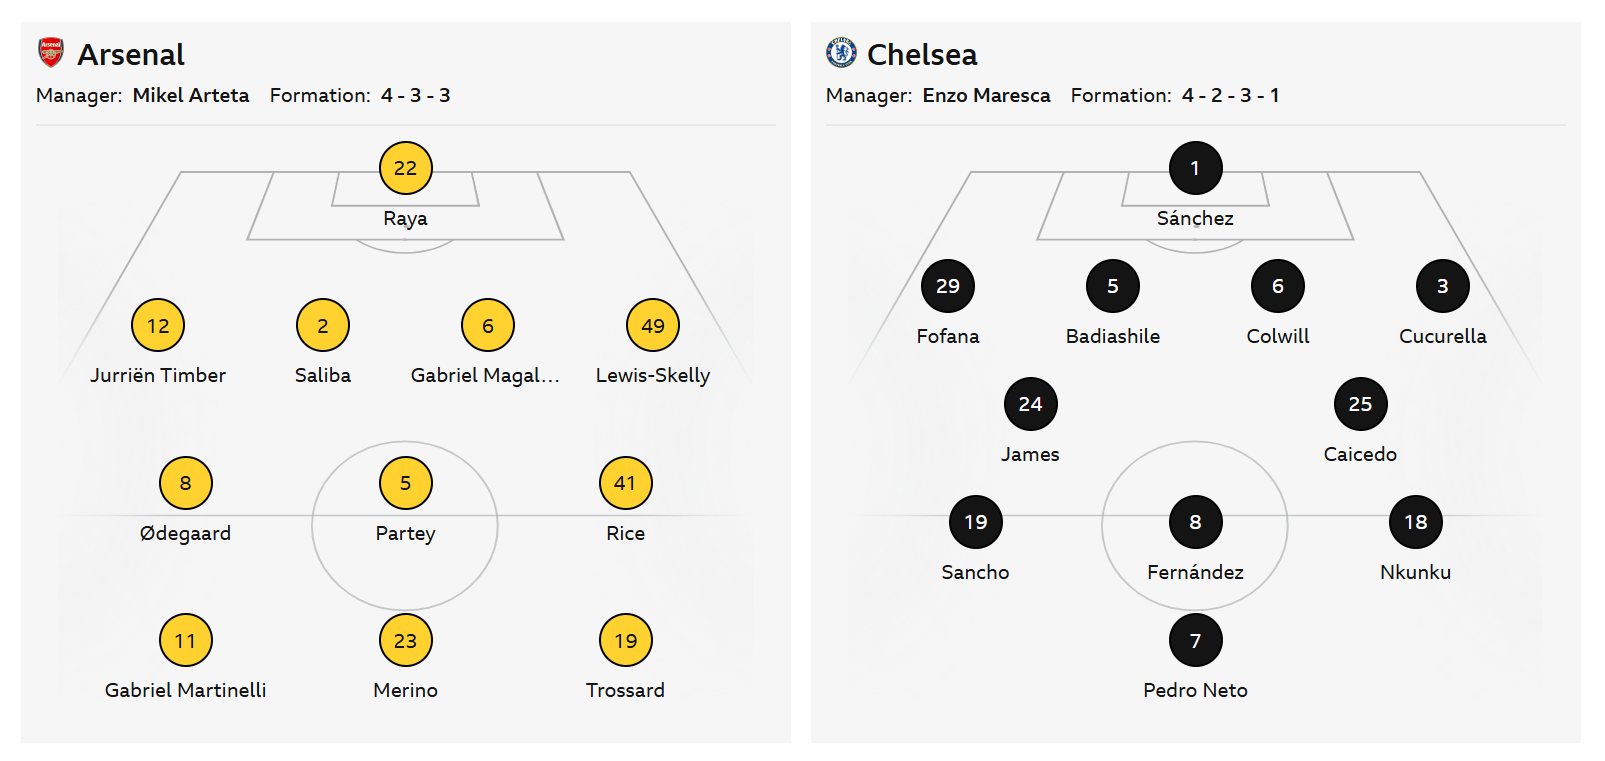Select Chelsea goalkeeper Sánchez's number 1 badge

coord(1195,168)
